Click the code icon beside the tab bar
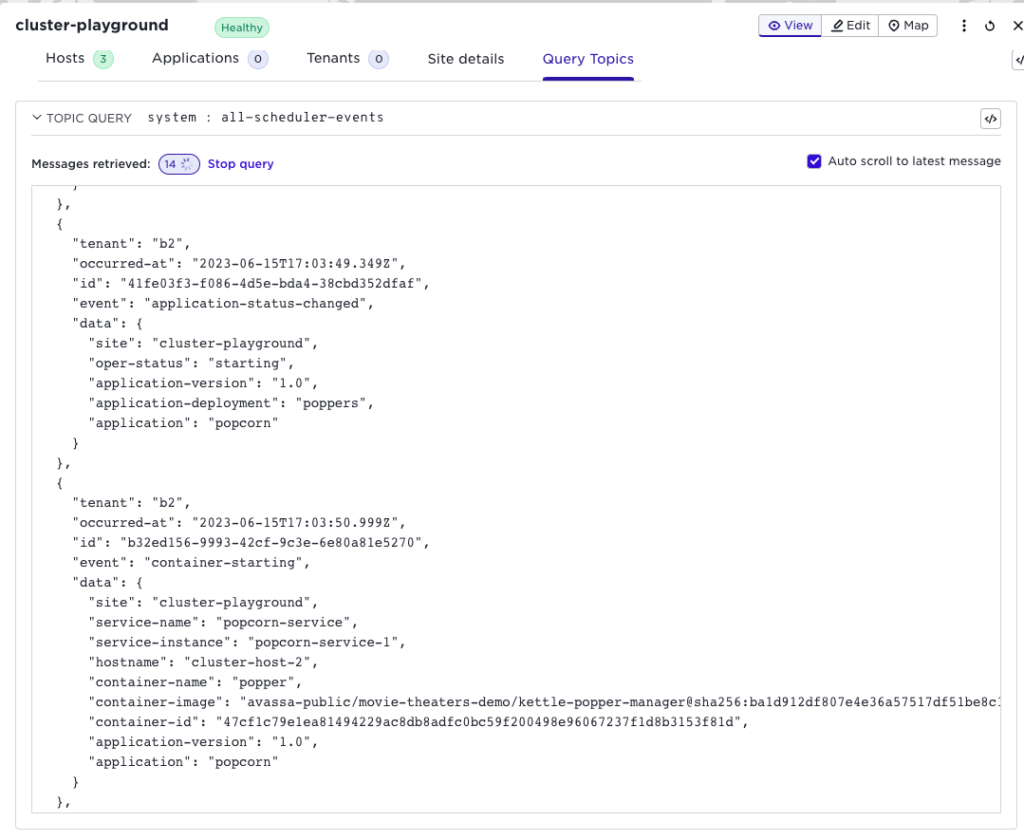This screenshot has width=1024, height=840. point(1018,60)
